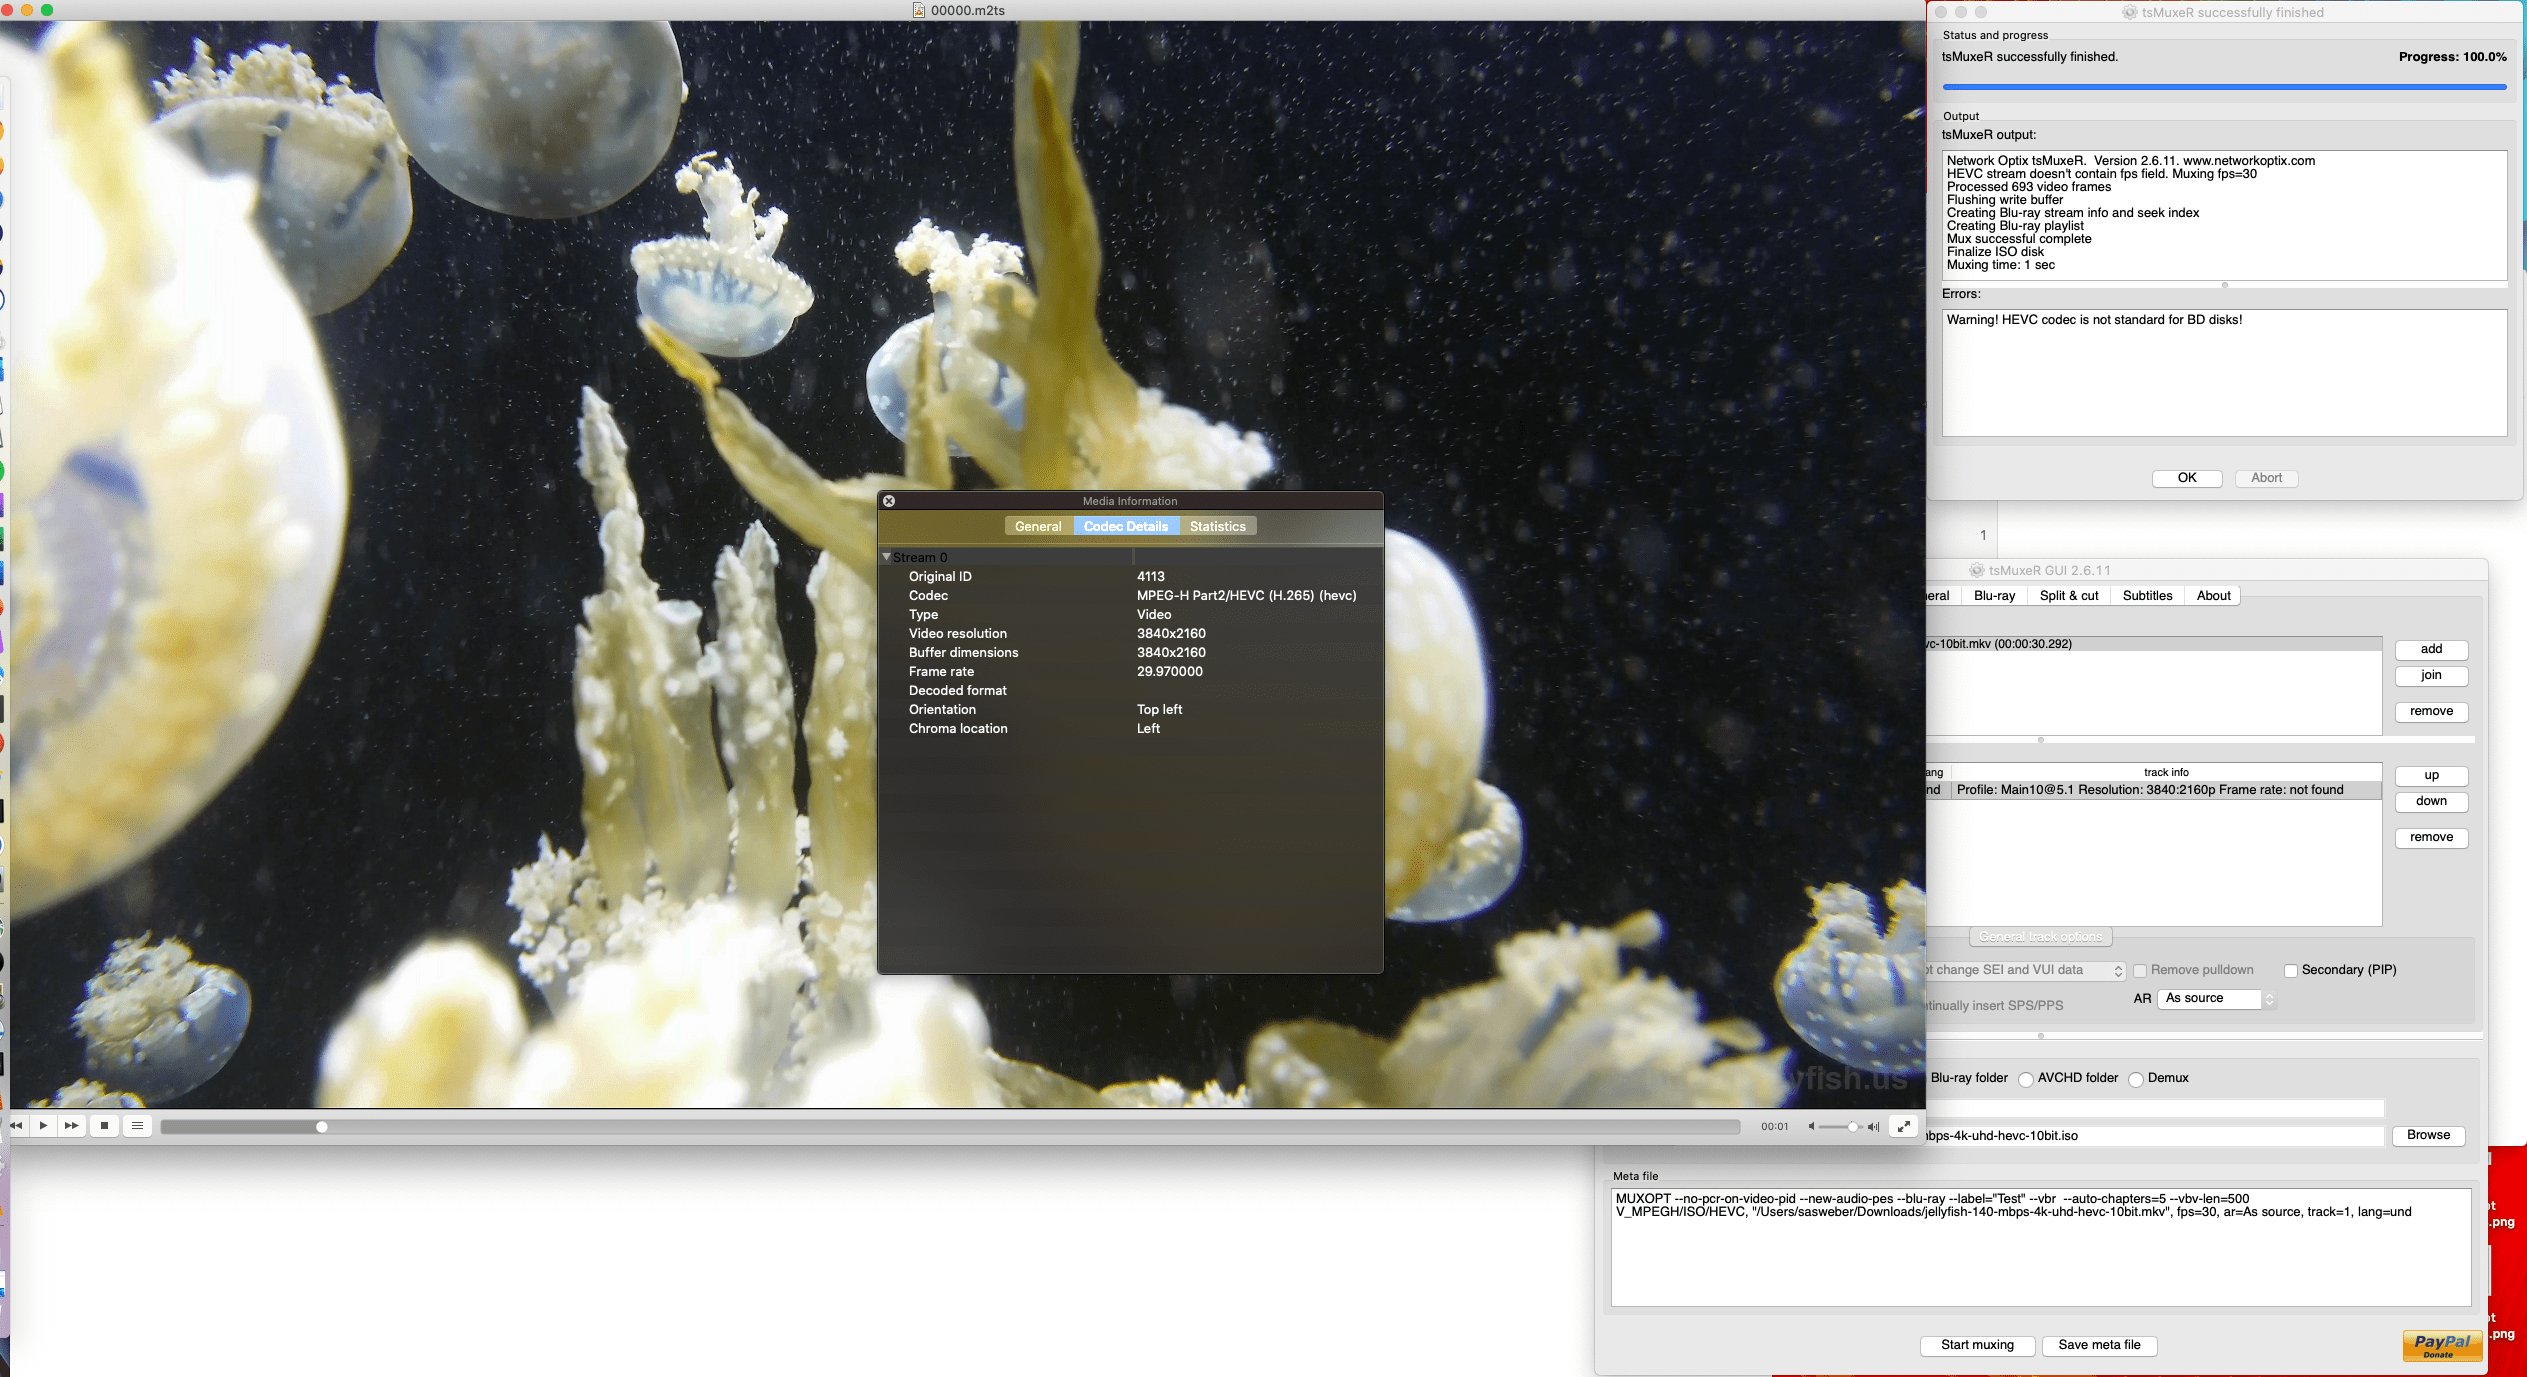2527x1377 pixels.
Task: Click Browse for the output file
Action: pos(2428,1135)
